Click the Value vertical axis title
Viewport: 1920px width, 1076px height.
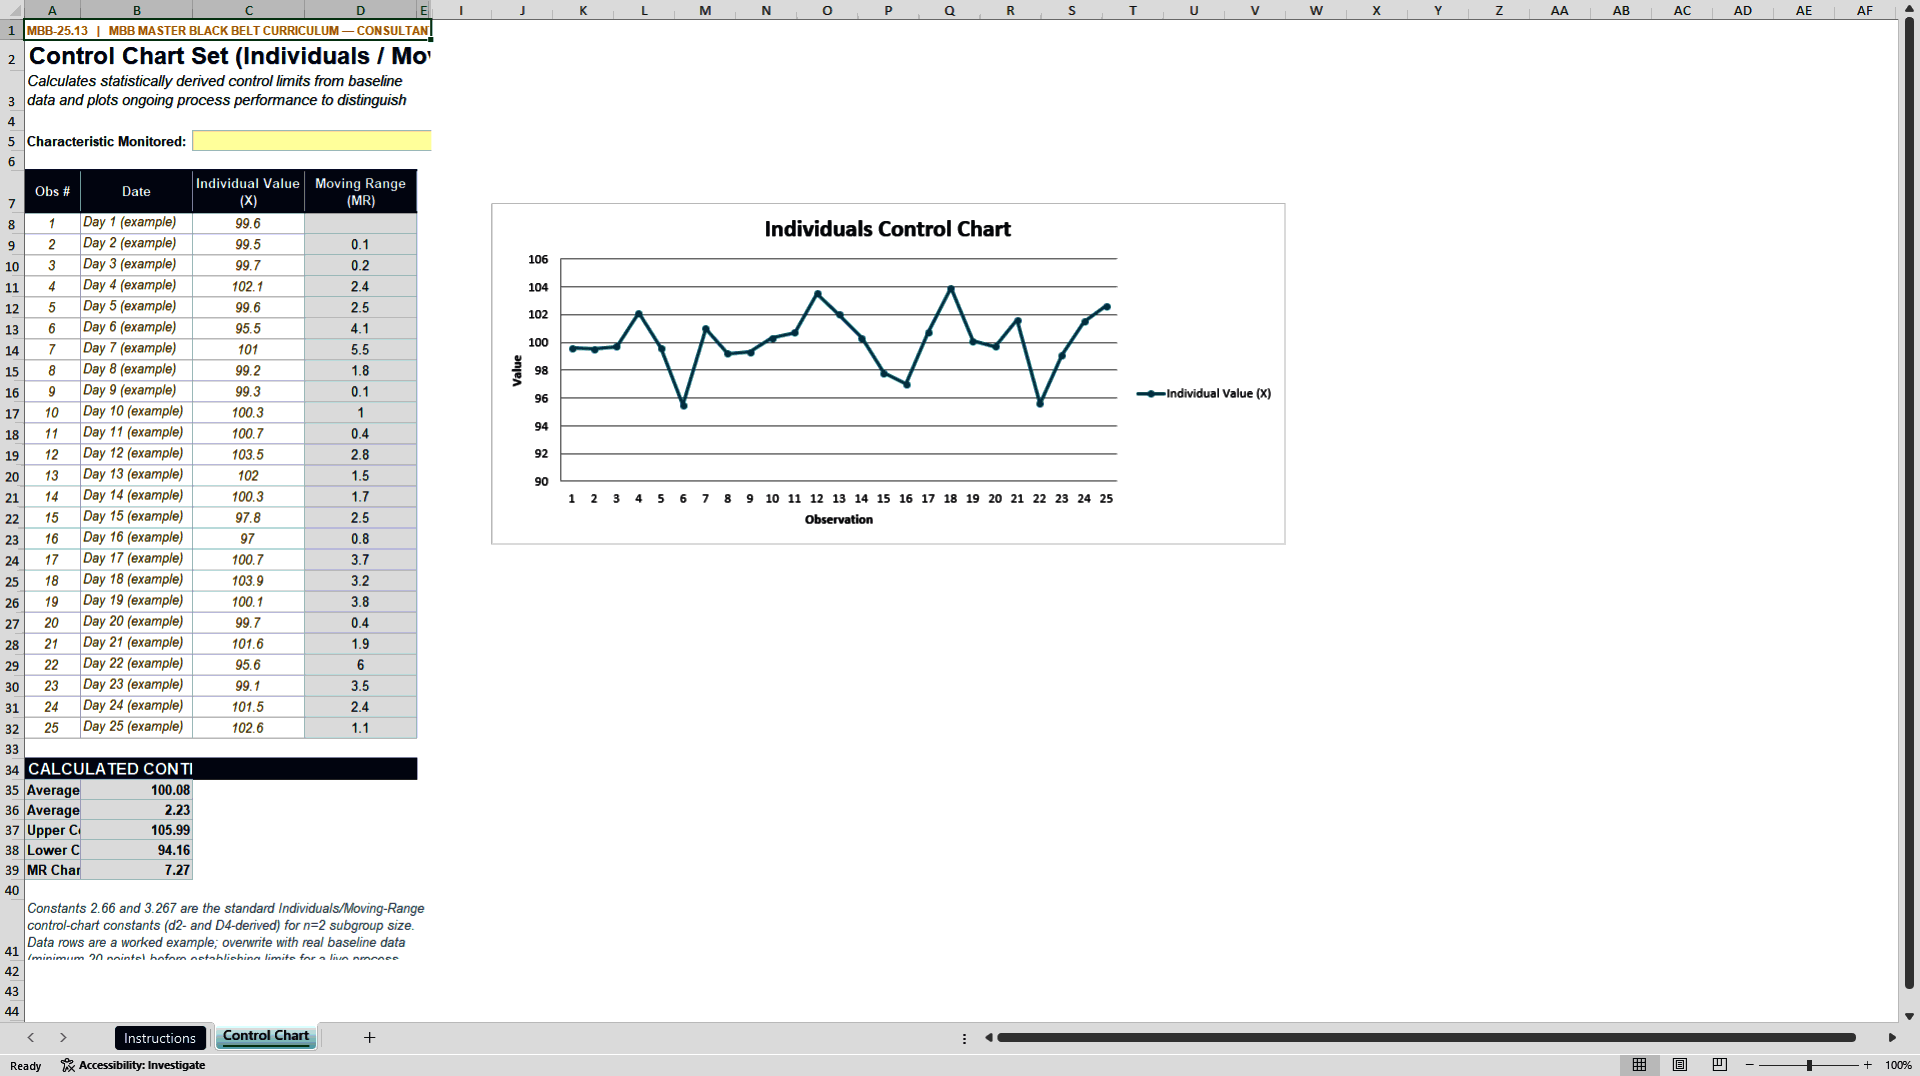click(x=517, y=370)
